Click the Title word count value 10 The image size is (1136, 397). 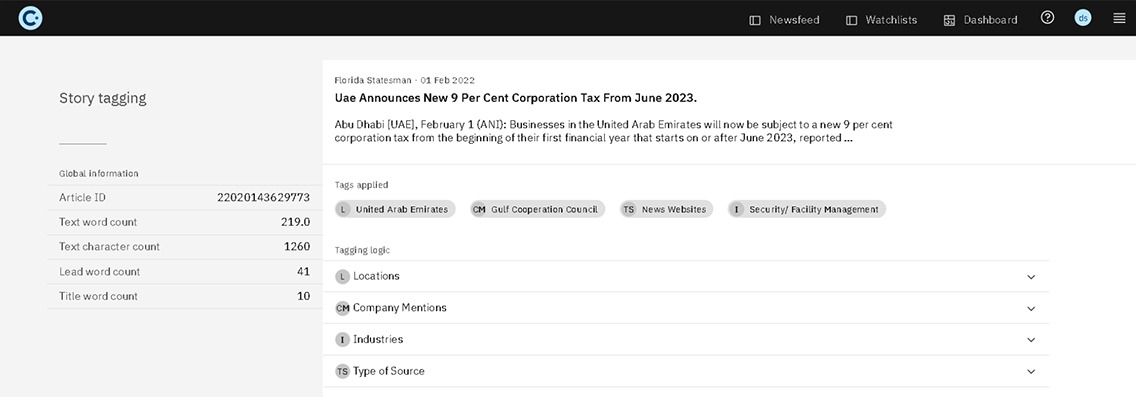coord(304,296)
